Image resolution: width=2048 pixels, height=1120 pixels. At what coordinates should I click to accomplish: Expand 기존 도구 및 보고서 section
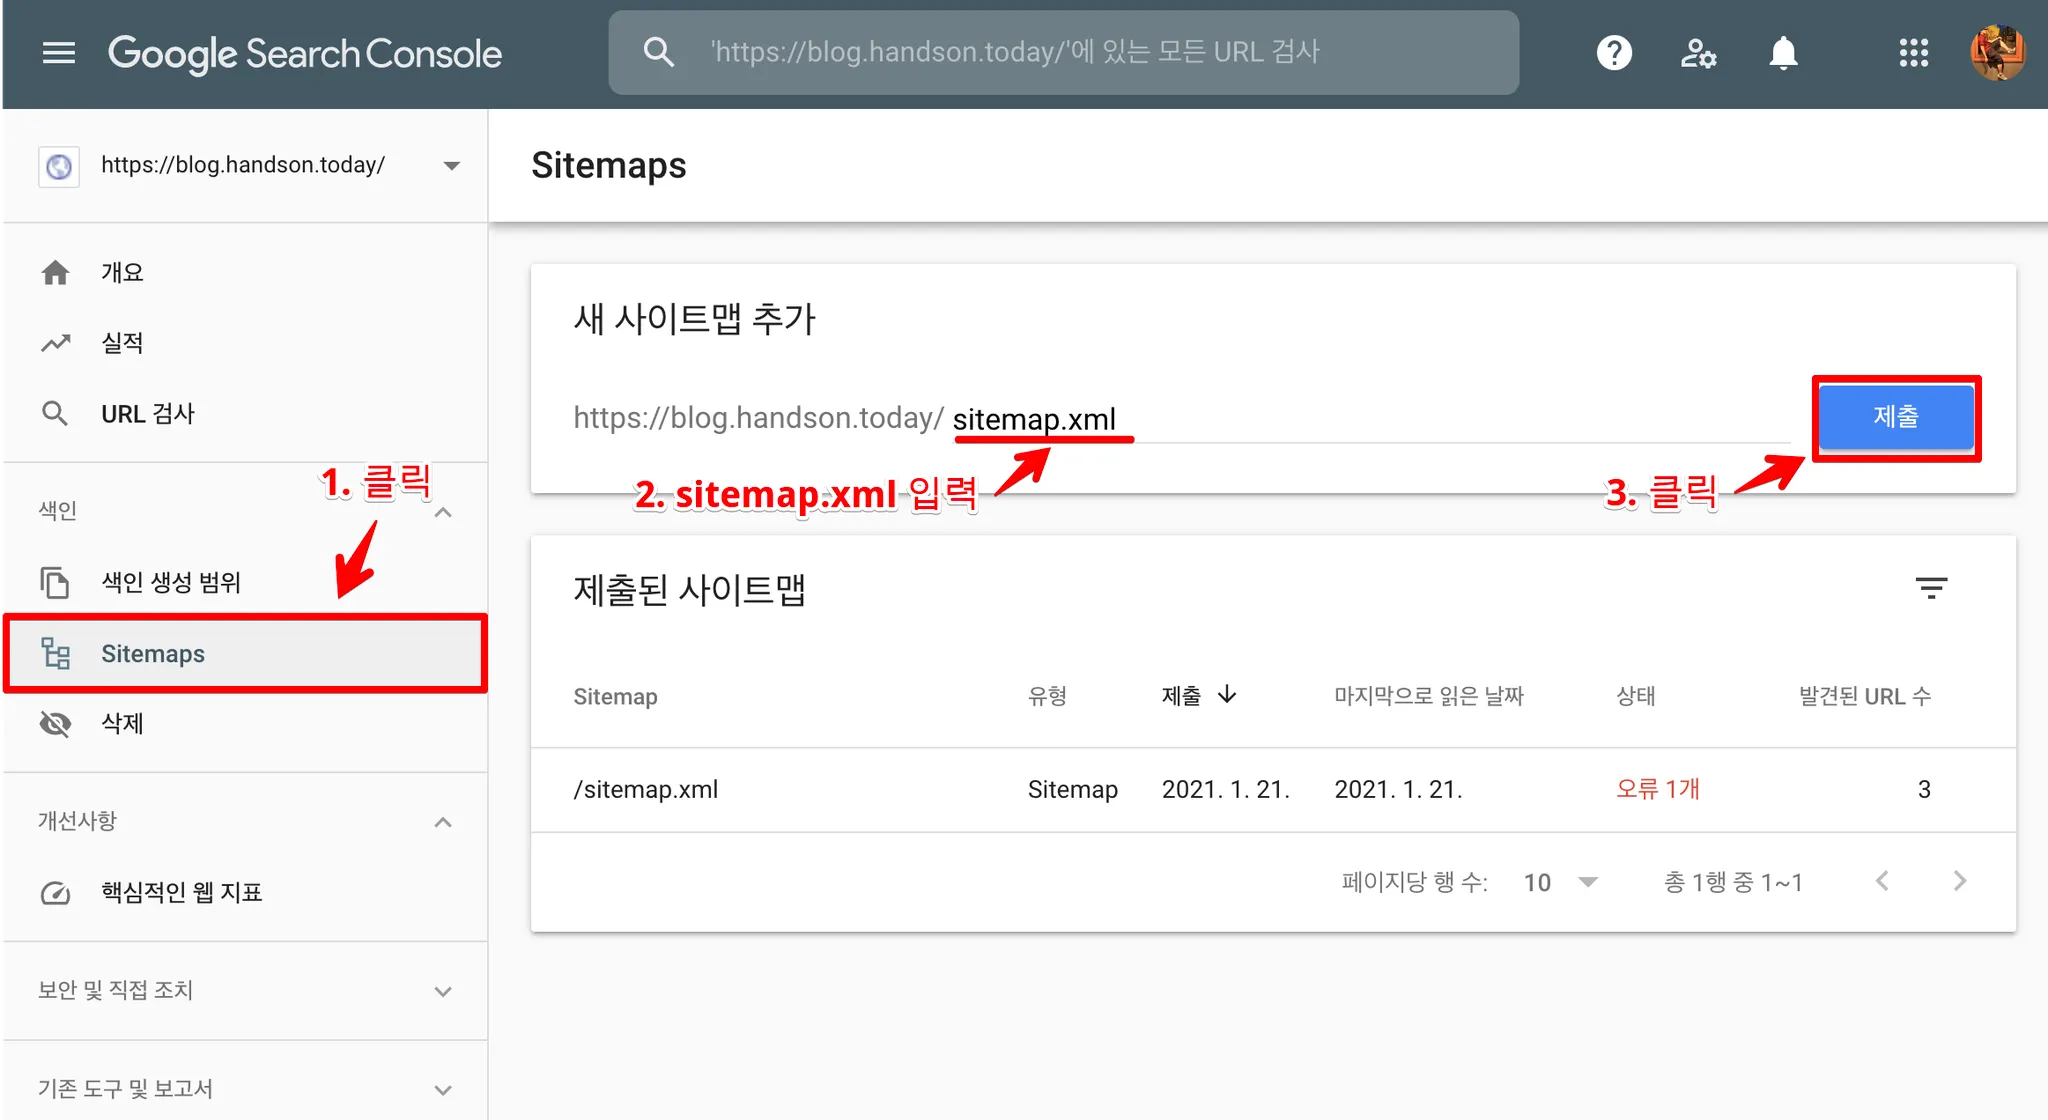tap(443, 1089)
